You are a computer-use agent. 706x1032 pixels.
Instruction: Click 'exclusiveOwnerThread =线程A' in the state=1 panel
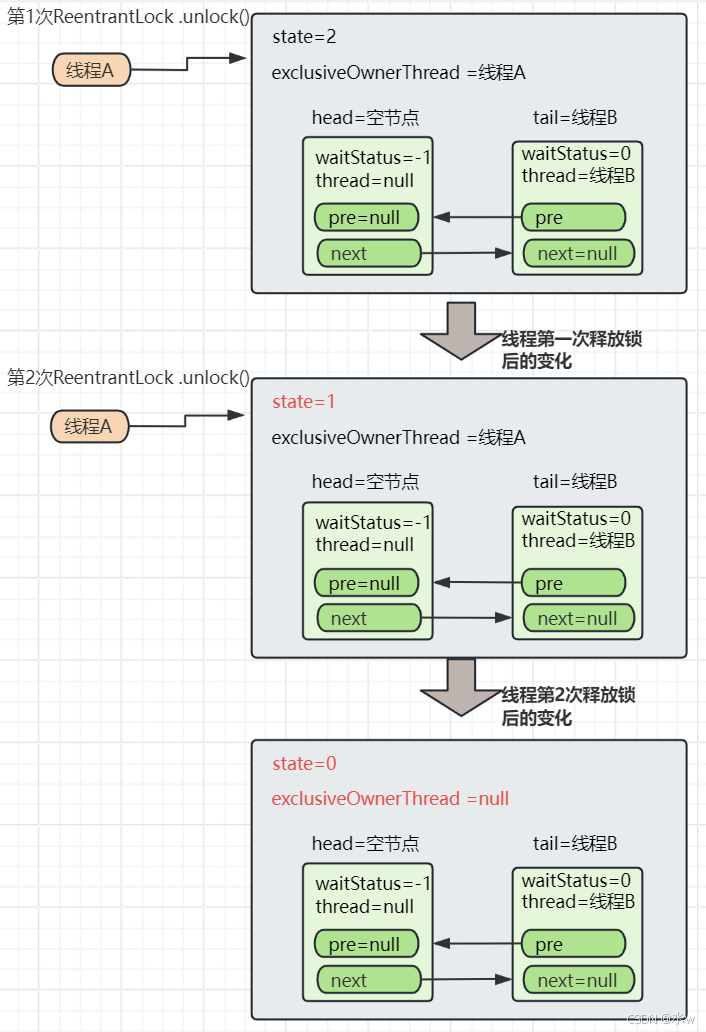pyautogui.click(x=398, y=437)
